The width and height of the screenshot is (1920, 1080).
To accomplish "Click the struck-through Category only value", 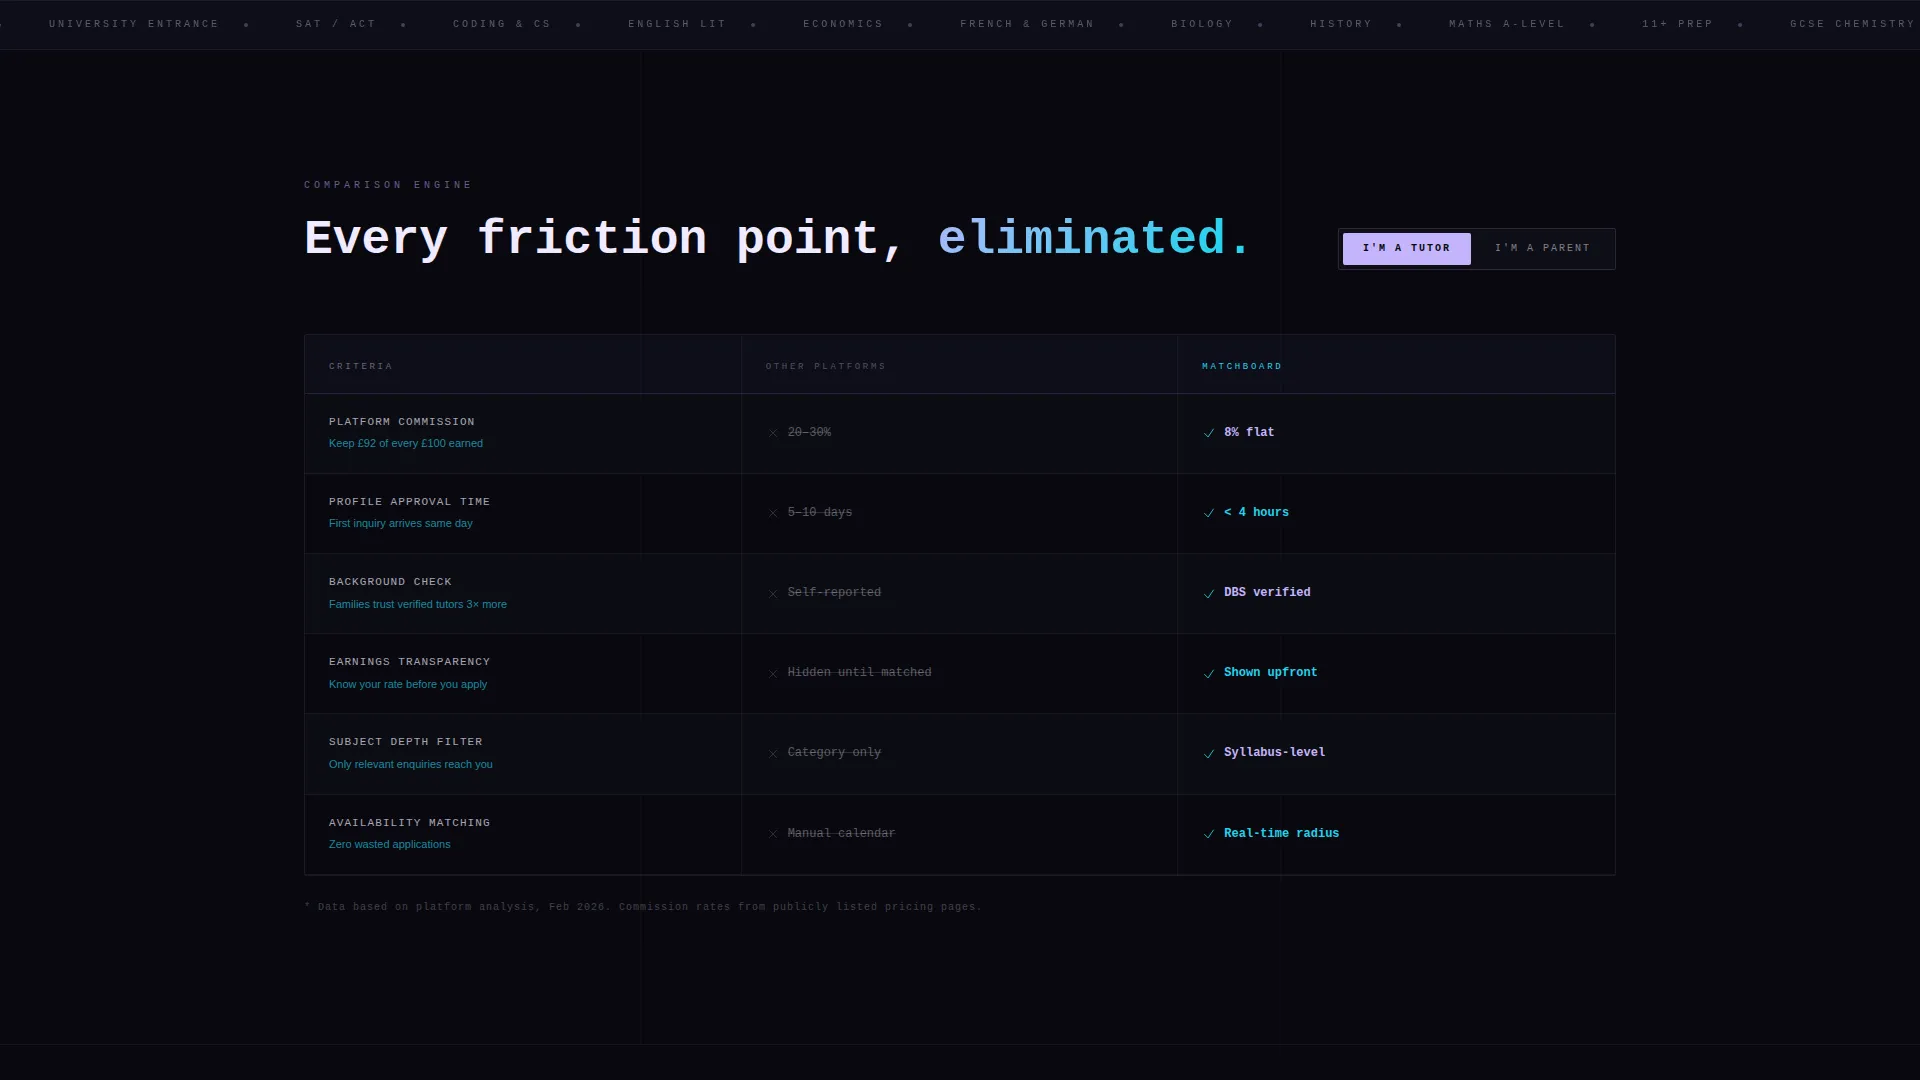I will pos(834,753).
